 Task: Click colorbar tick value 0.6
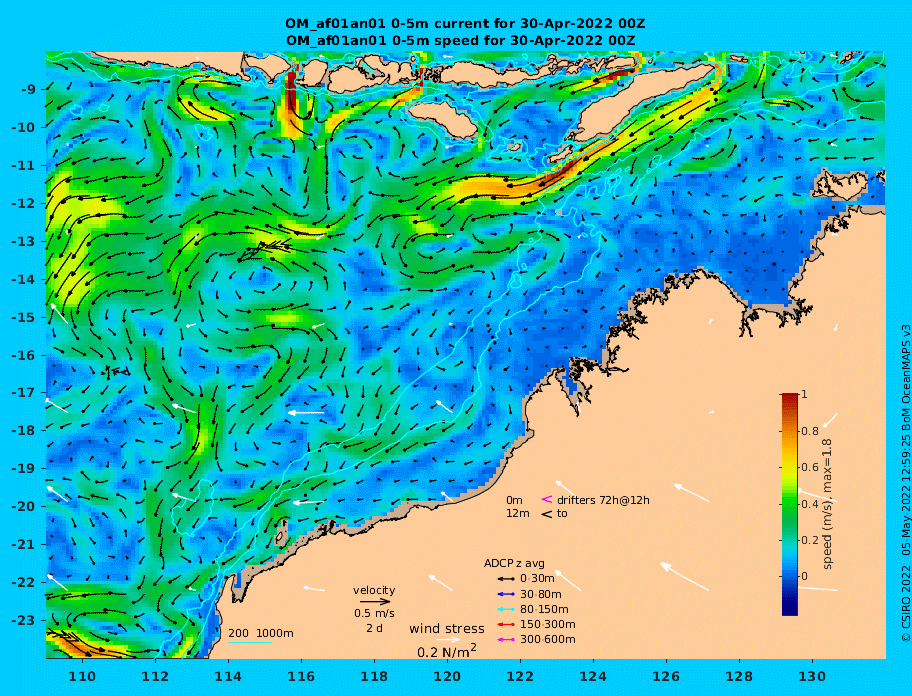pyautogui.click(x=810, y=467)
